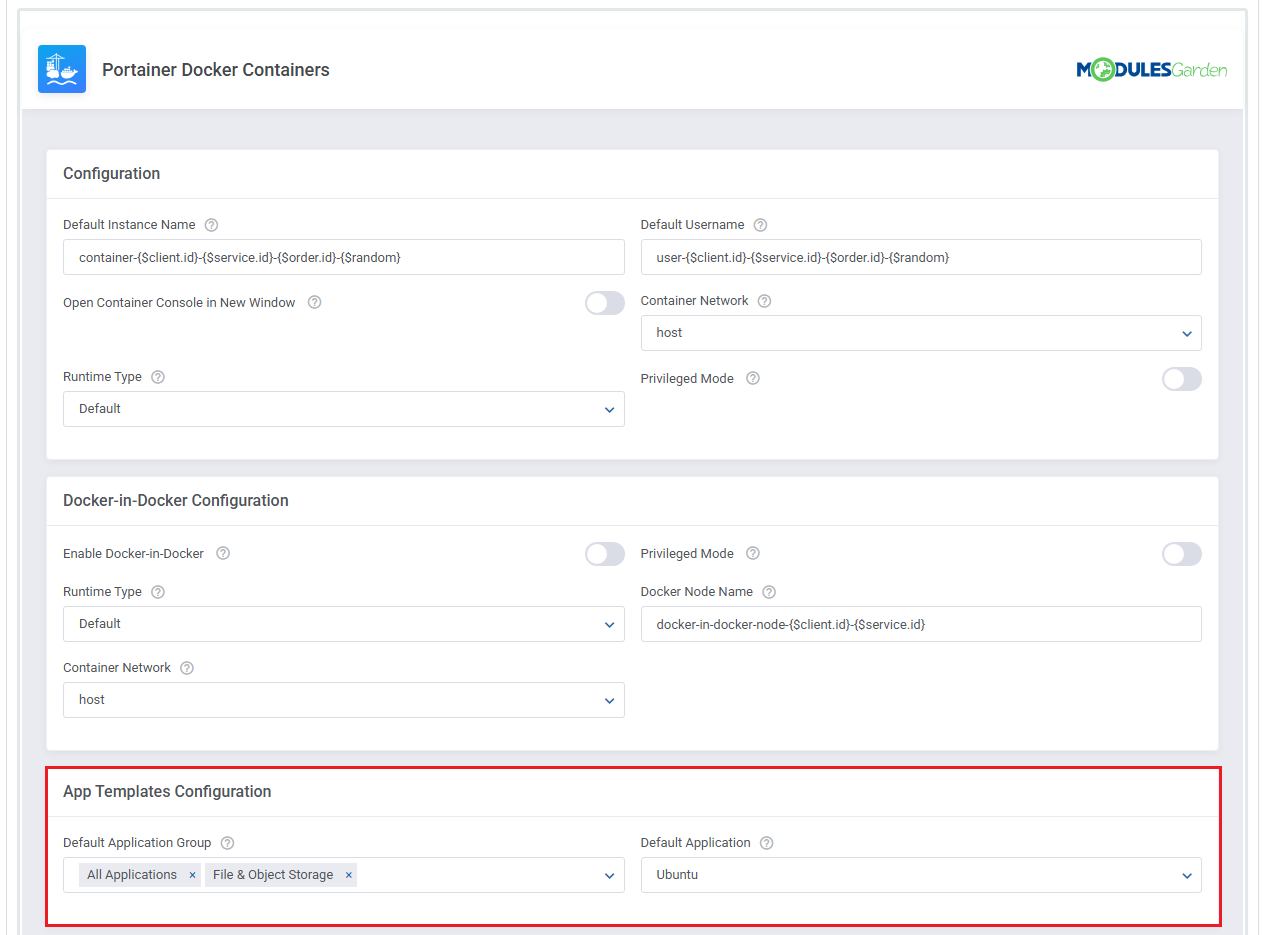Click the Portainer Docker Containers module icon

coord(62,69)
